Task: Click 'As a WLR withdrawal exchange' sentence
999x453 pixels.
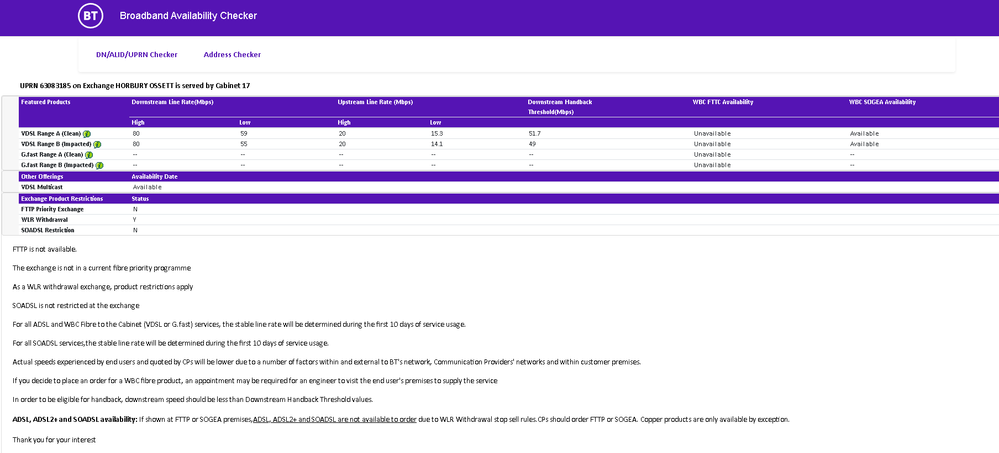Action: pos(103,287)
